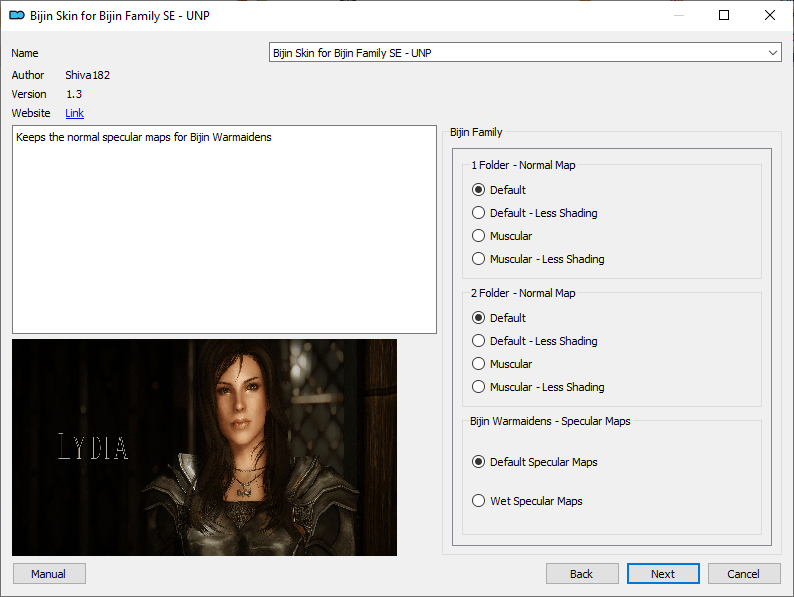Click the installer window title icon

tap(17, 16)
